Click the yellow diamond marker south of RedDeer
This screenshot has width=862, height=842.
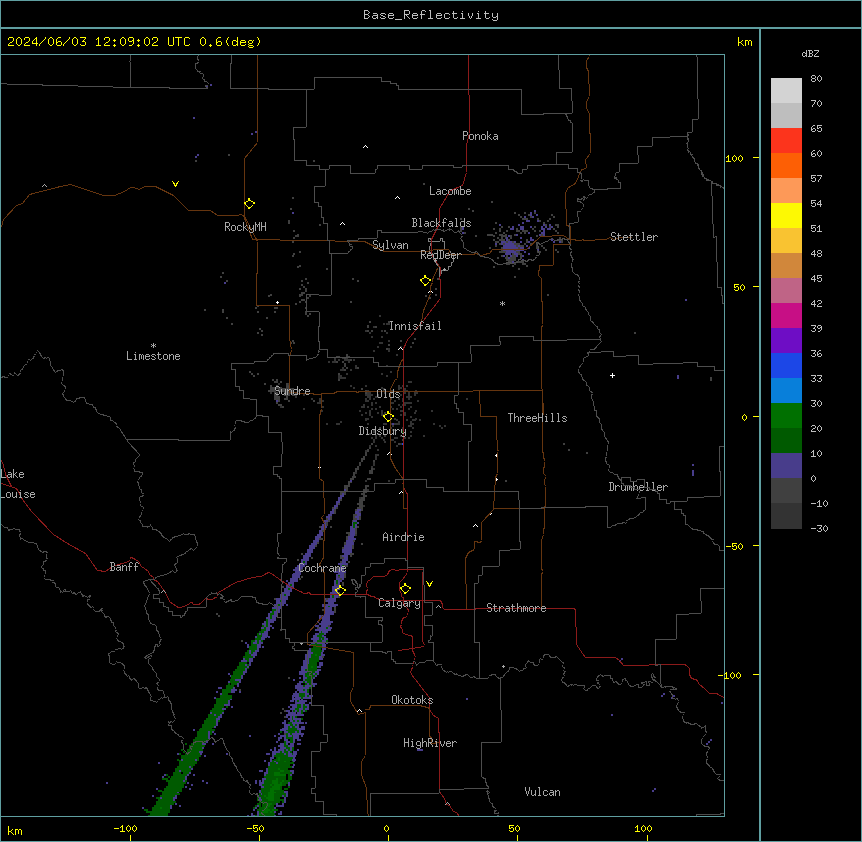tap(425, 280)
